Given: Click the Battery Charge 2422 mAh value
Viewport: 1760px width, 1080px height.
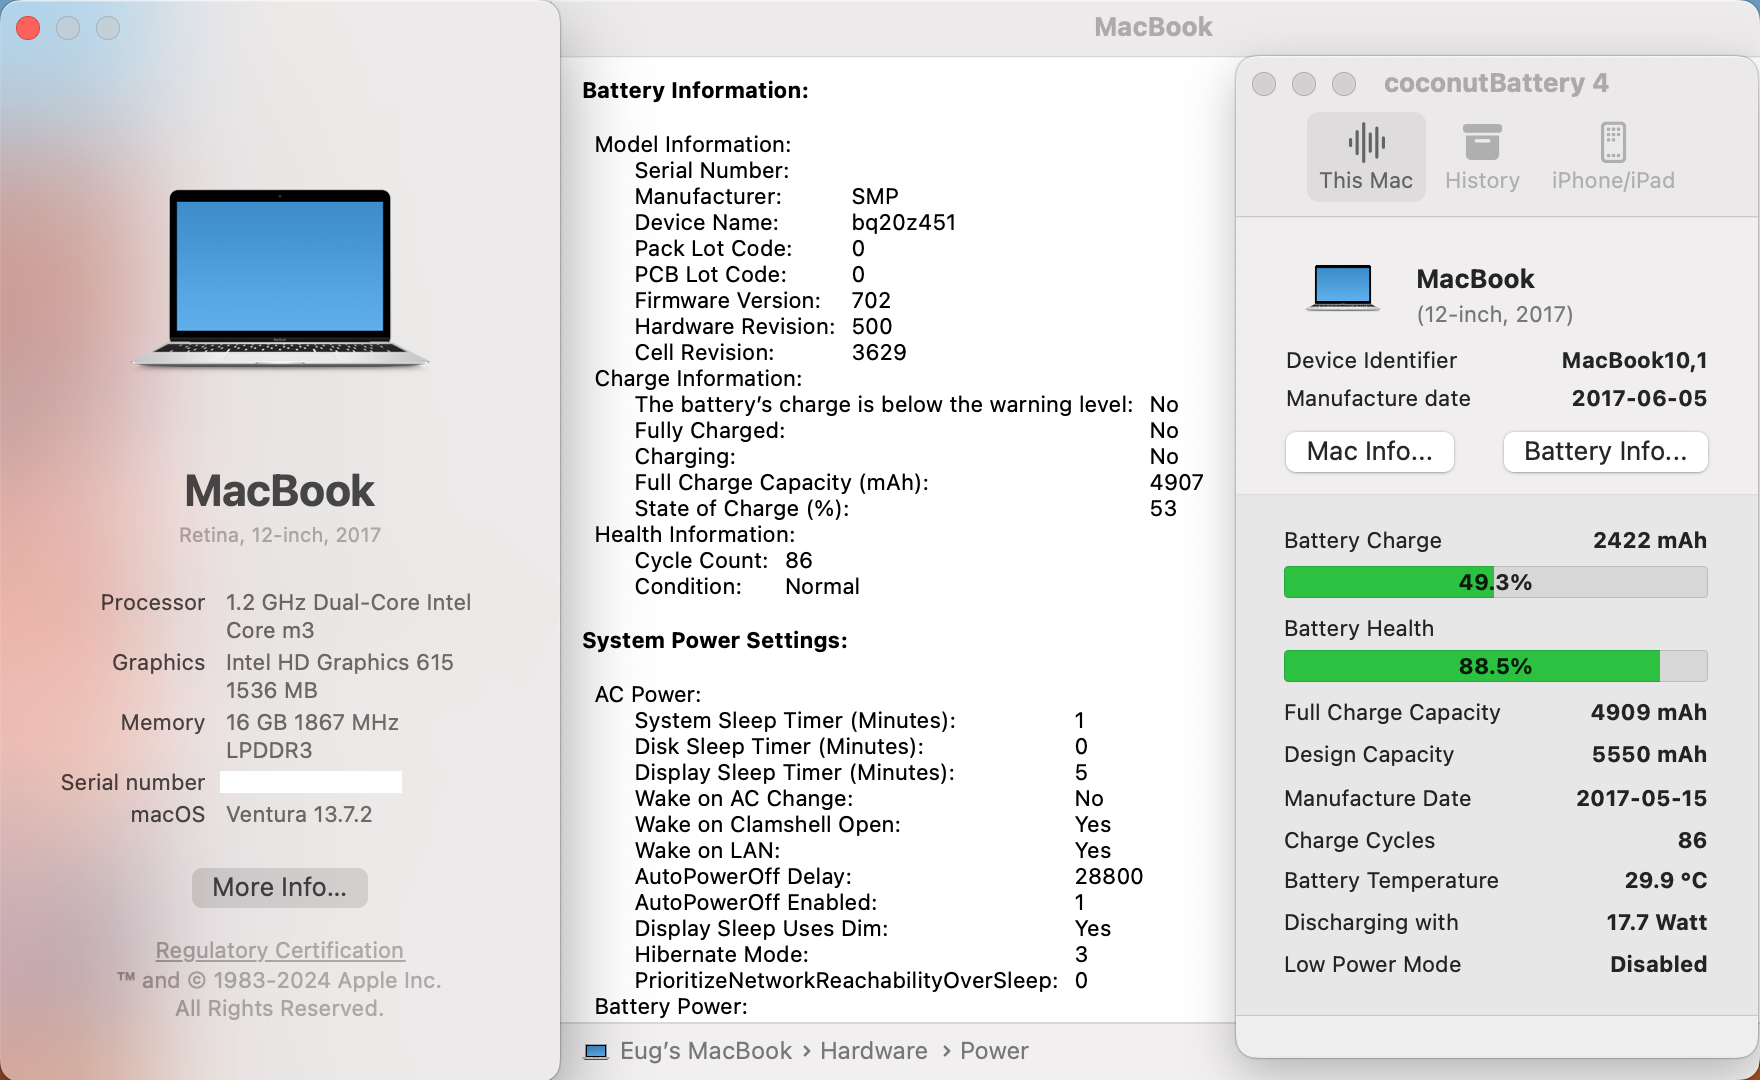Looking at the screenshot, I should (1650, 540).
